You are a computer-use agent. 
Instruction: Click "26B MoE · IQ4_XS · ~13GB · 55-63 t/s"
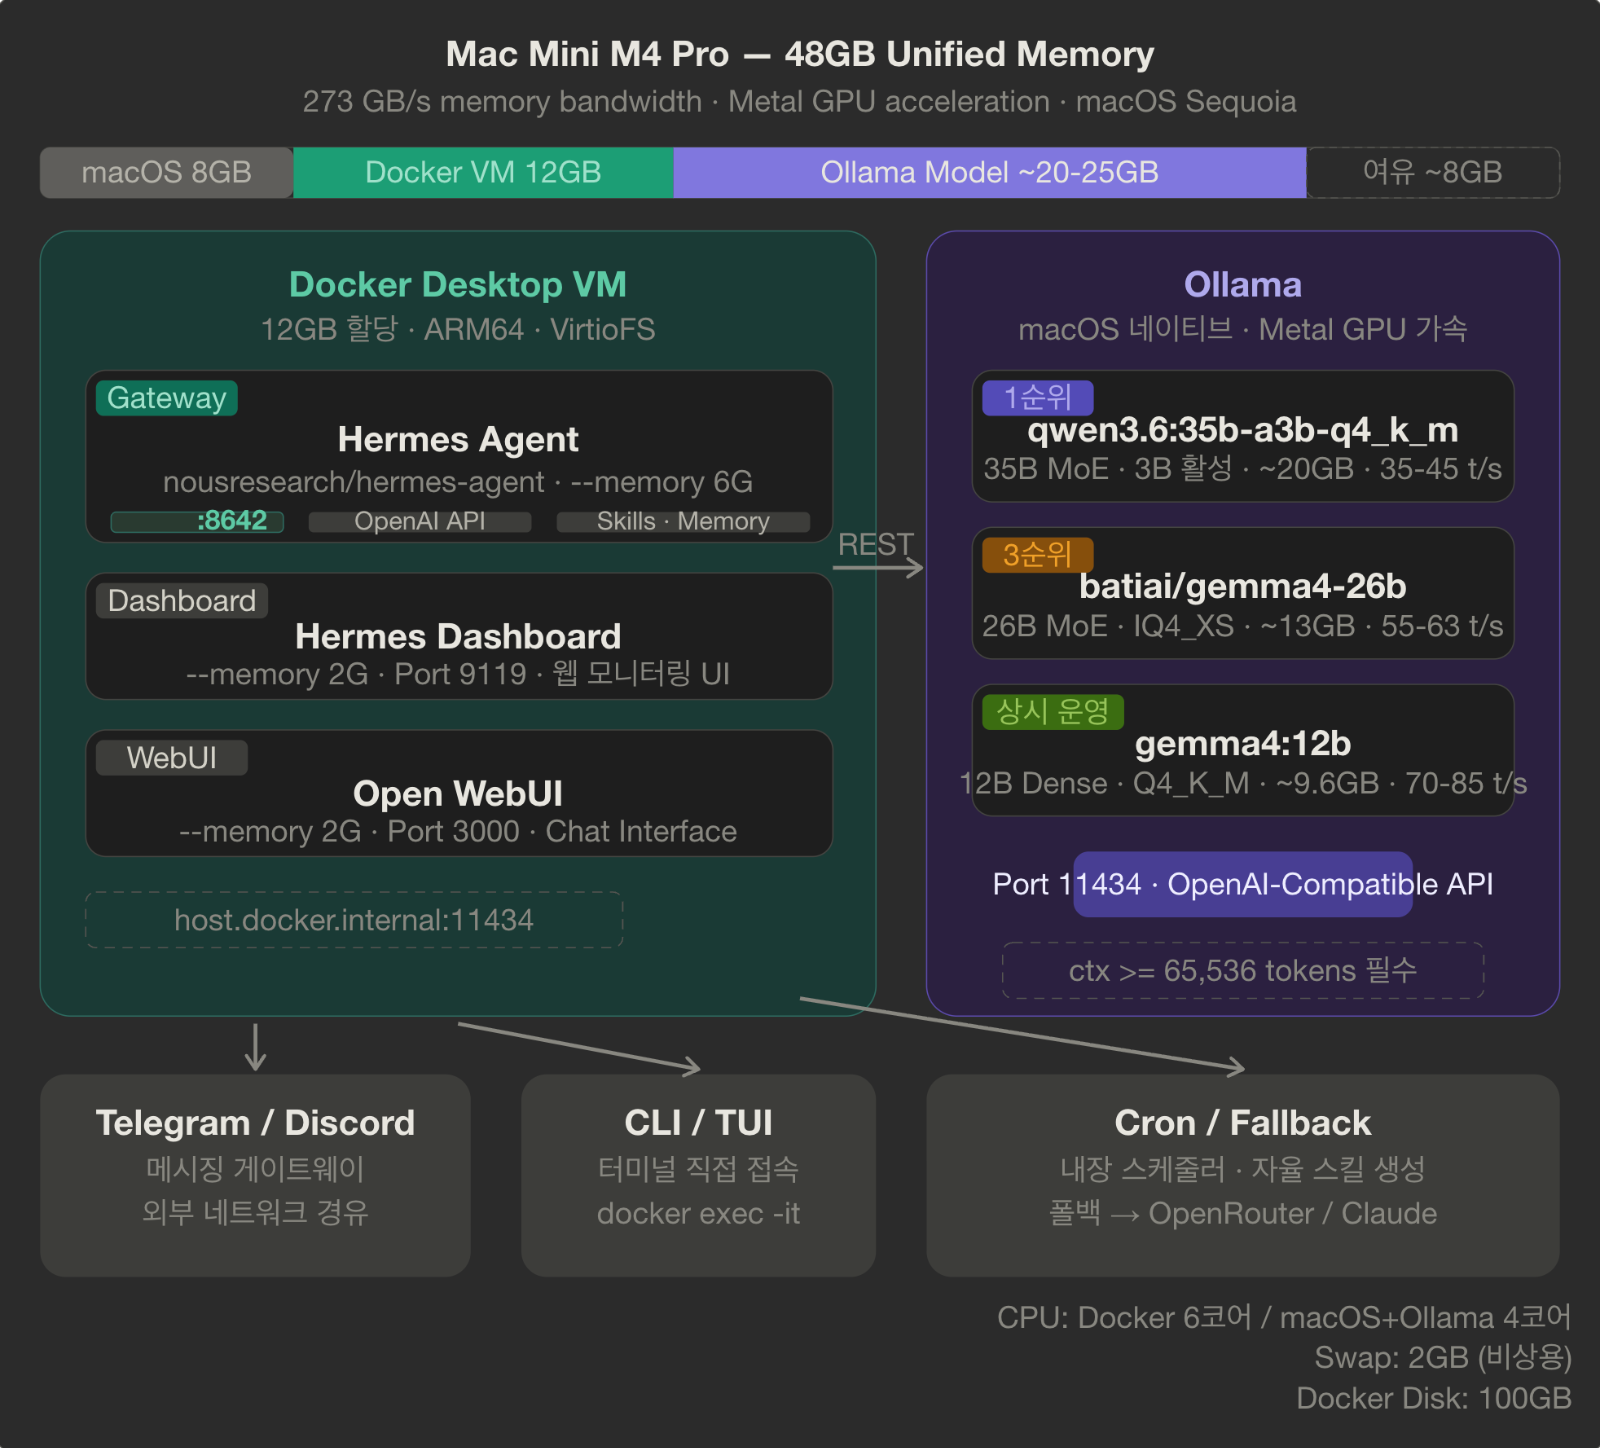pyautogui.click(x=1243, y=626)
